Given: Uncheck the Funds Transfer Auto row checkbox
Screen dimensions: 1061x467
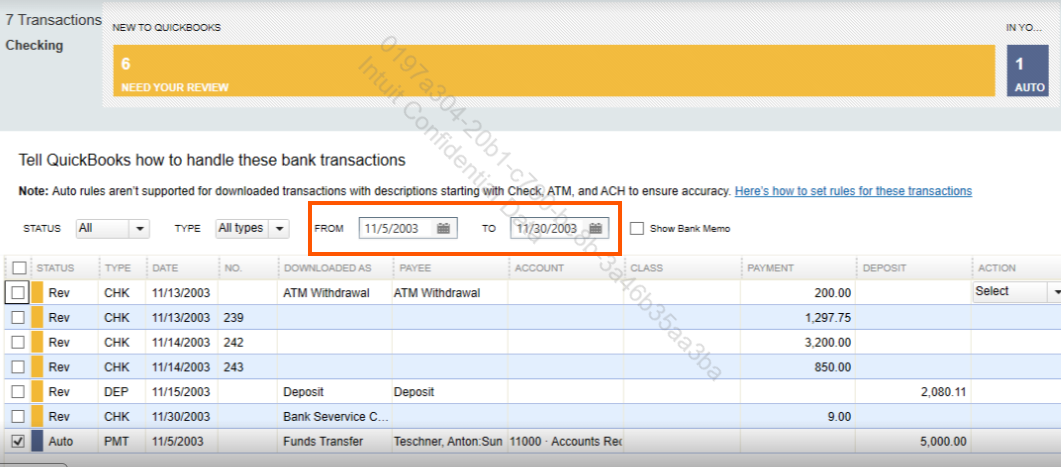Looking at the screenshot, I should click(x=18, y=441).
